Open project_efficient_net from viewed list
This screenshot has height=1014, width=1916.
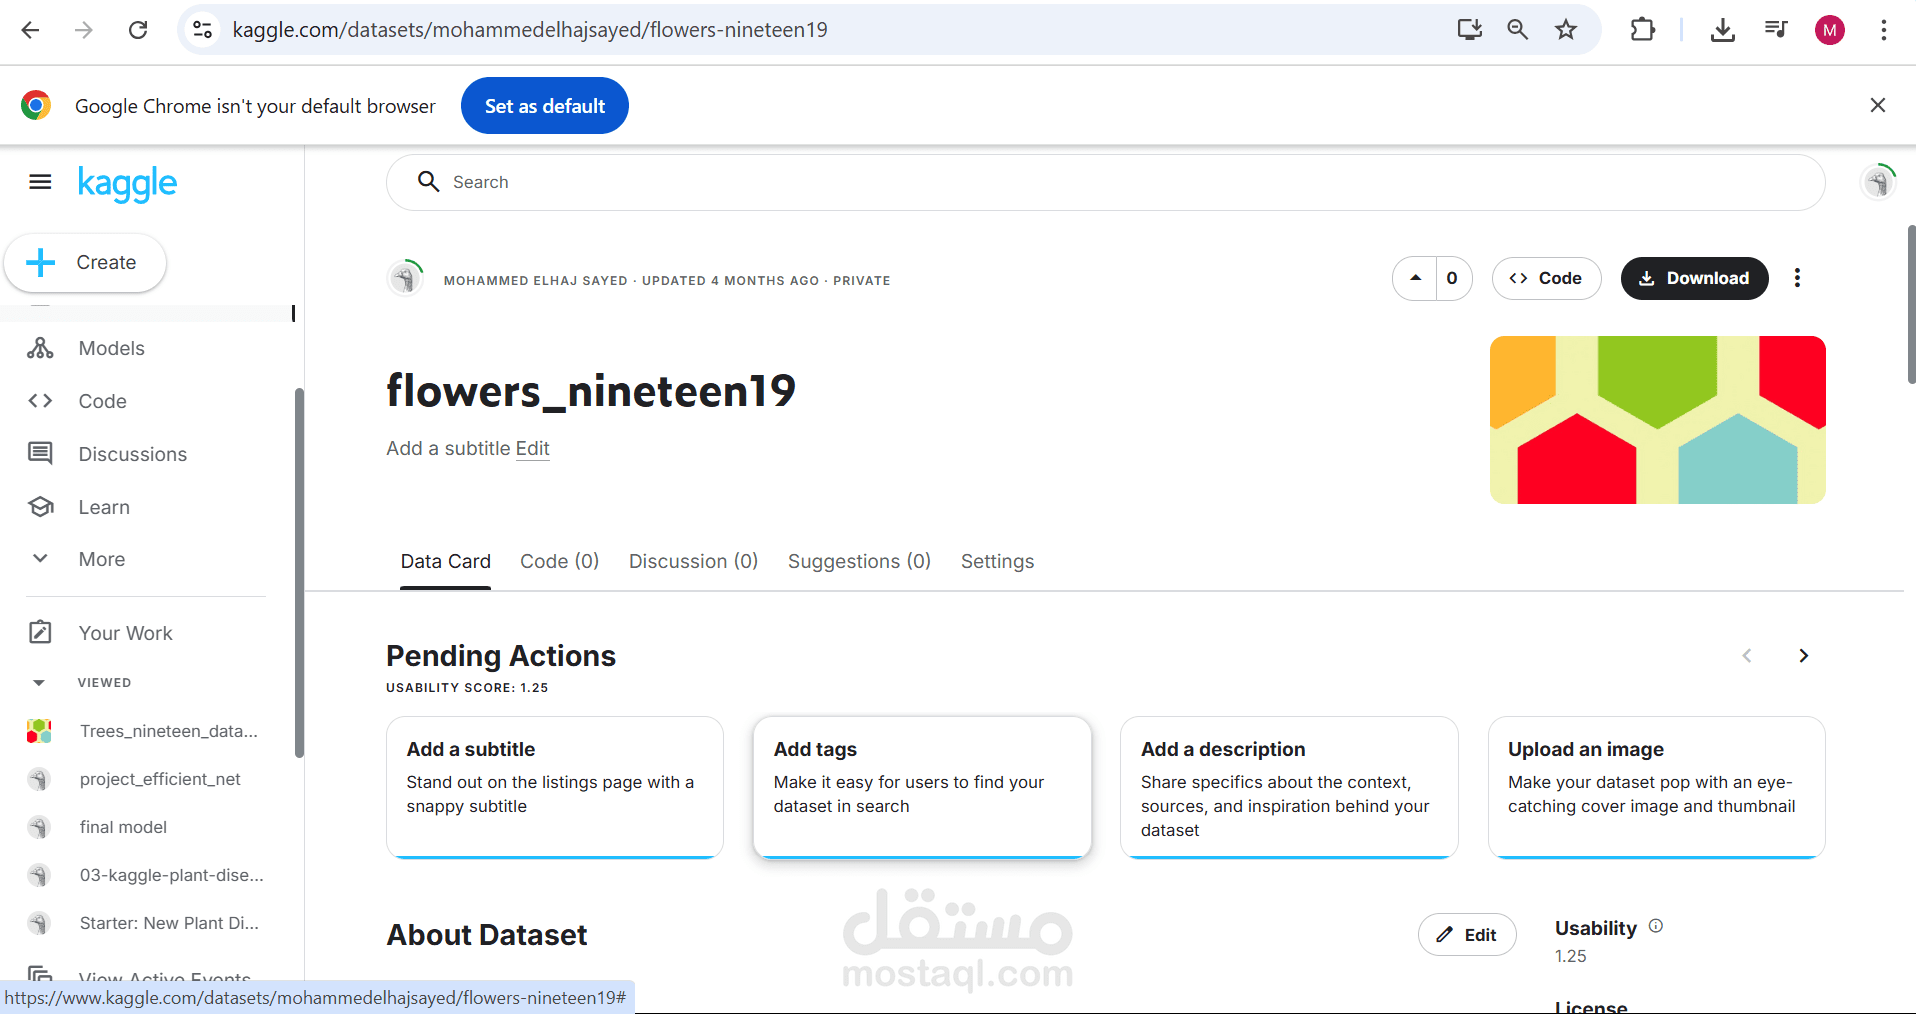pos(160,779)
